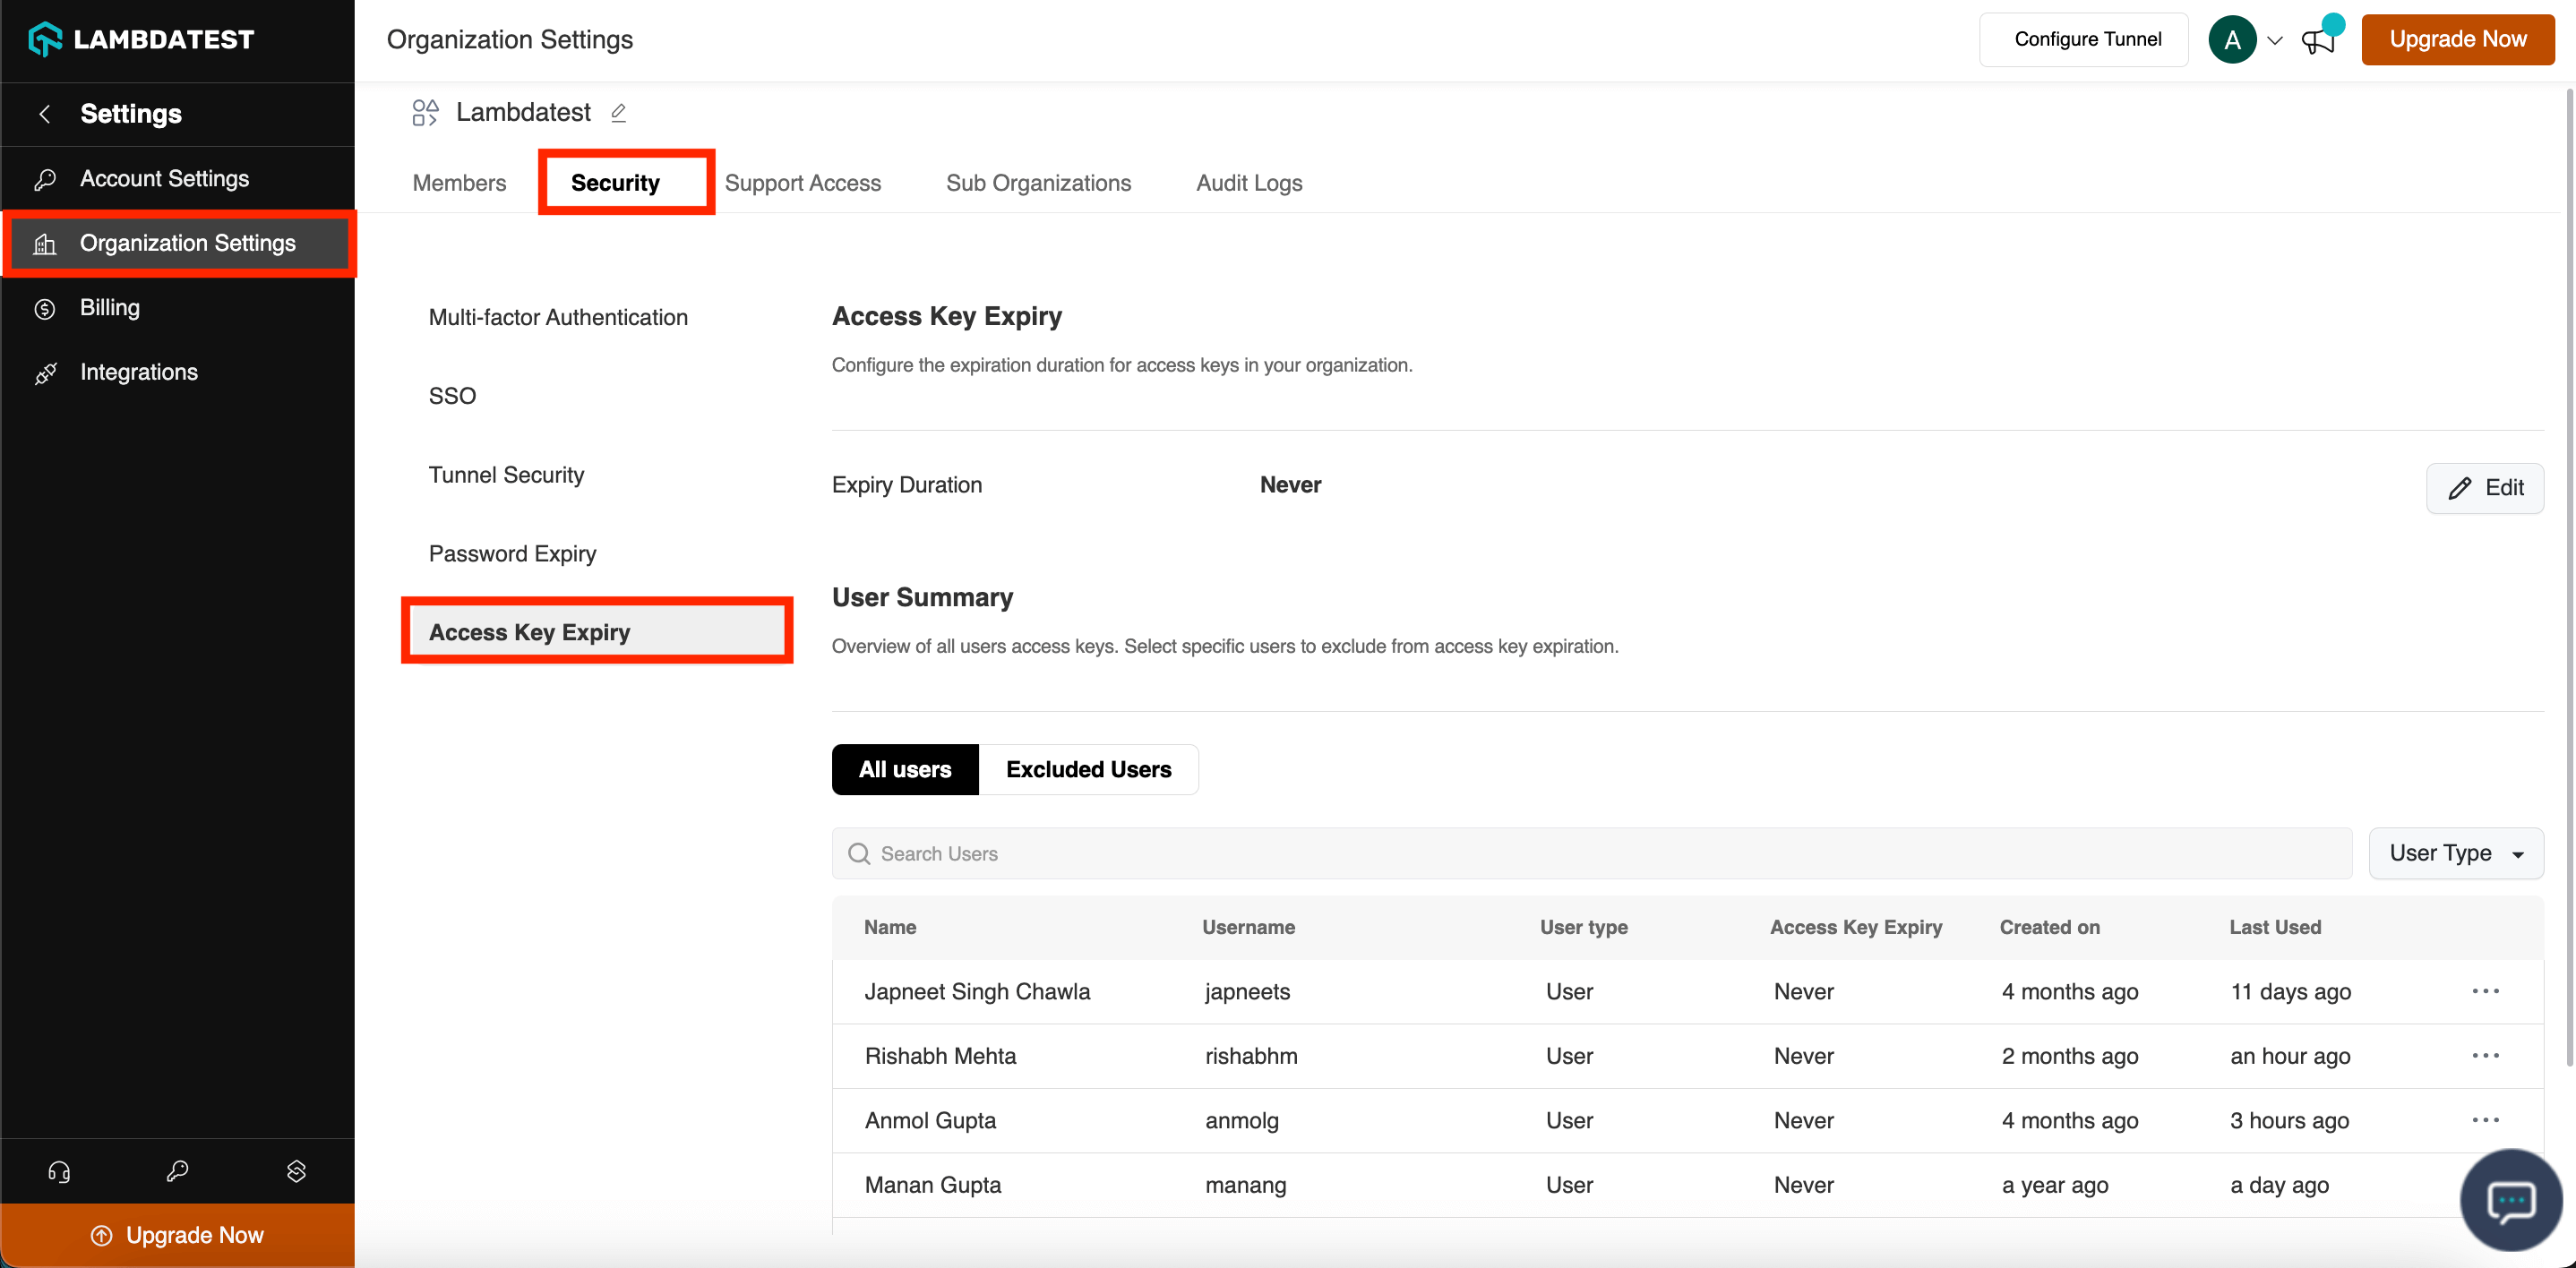Click the Search Users input field
Viewport: 2576px width, 1268px height.
click(1590, 853)
